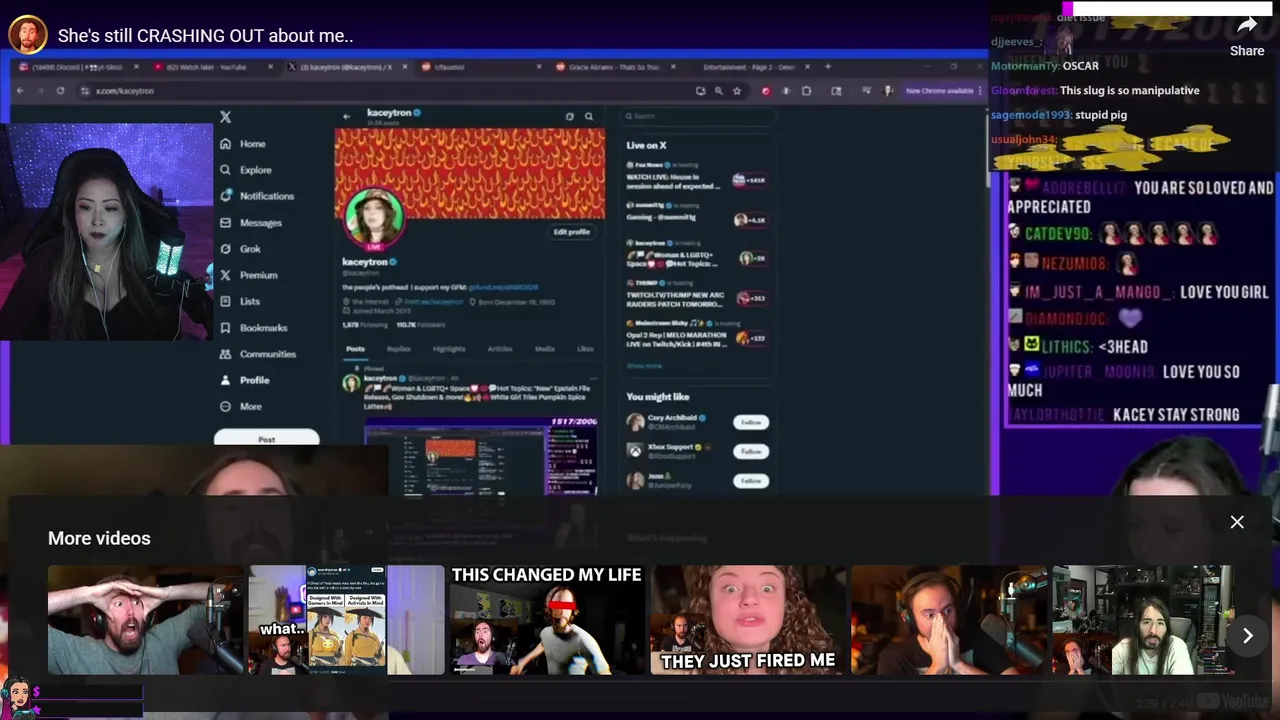Click the X logo in the sidebar

(225, 117)
